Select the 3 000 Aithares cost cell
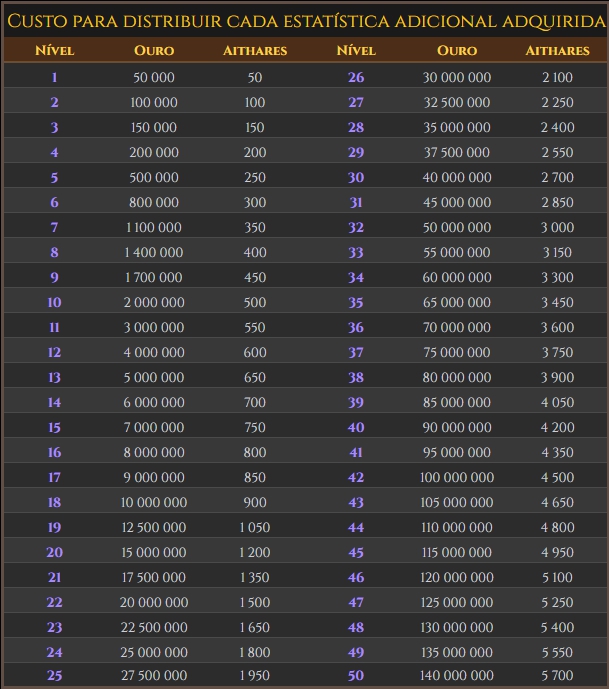Screen dimensions: 609x689 [557, 227]
